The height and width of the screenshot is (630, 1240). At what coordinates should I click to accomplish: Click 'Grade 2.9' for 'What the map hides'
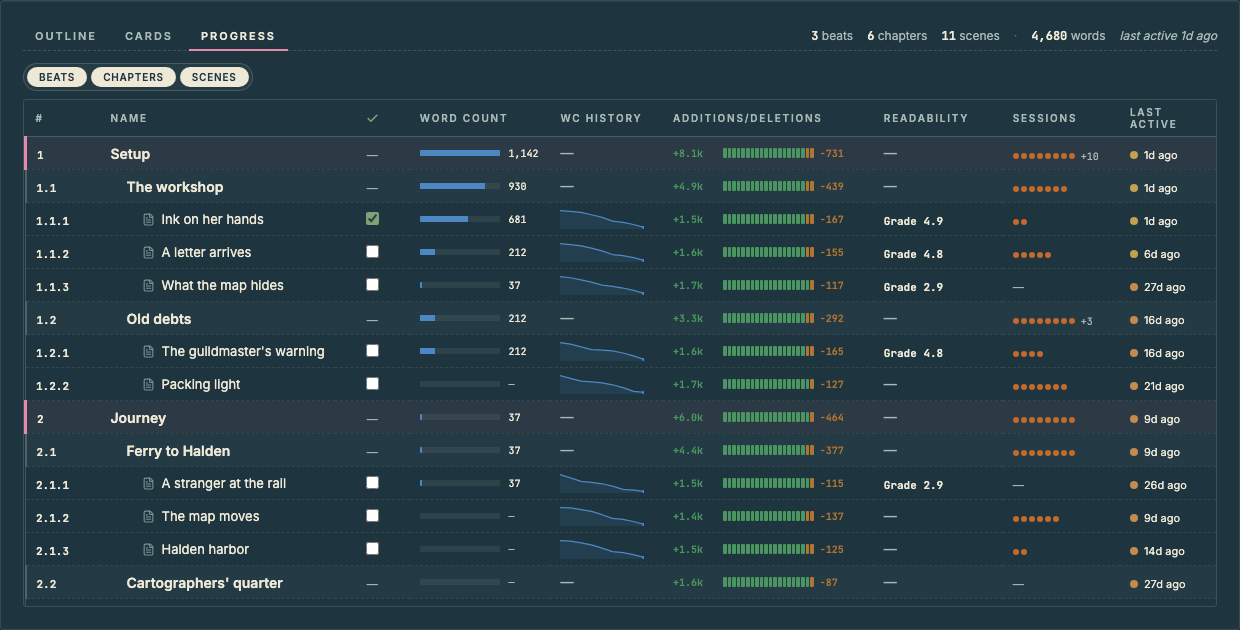913,287
